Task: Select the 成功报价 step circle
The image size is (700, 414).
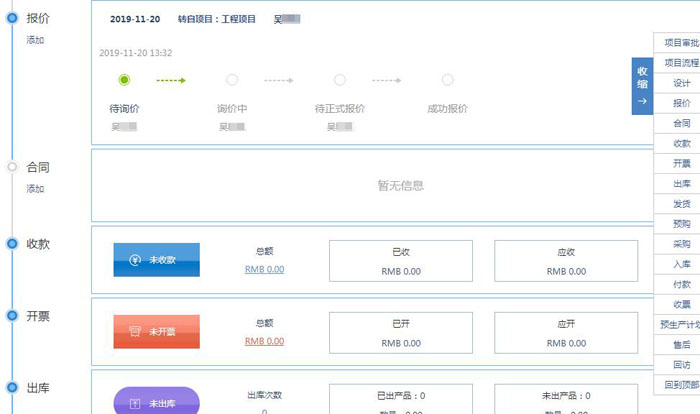Action: point(446,80)
